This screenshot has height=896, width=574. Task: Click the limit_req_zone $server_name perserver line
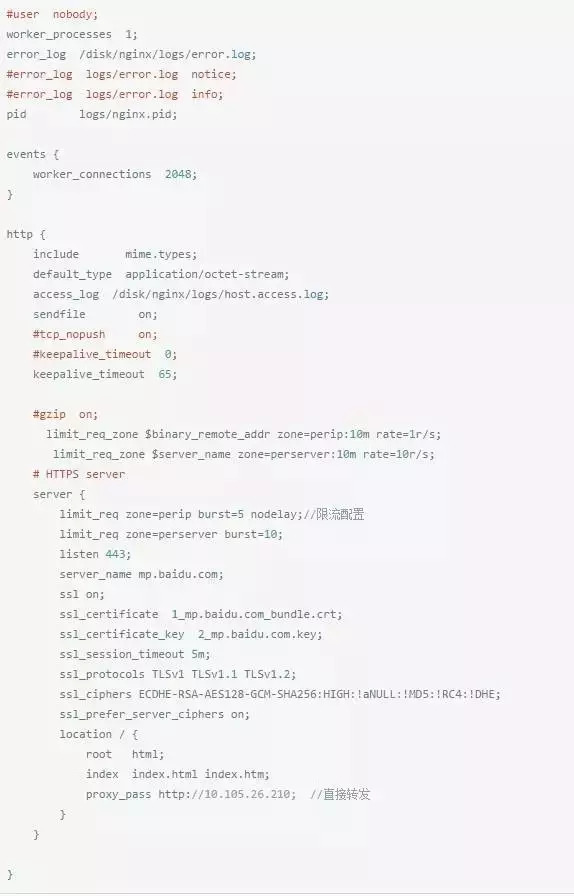(244, 454)
